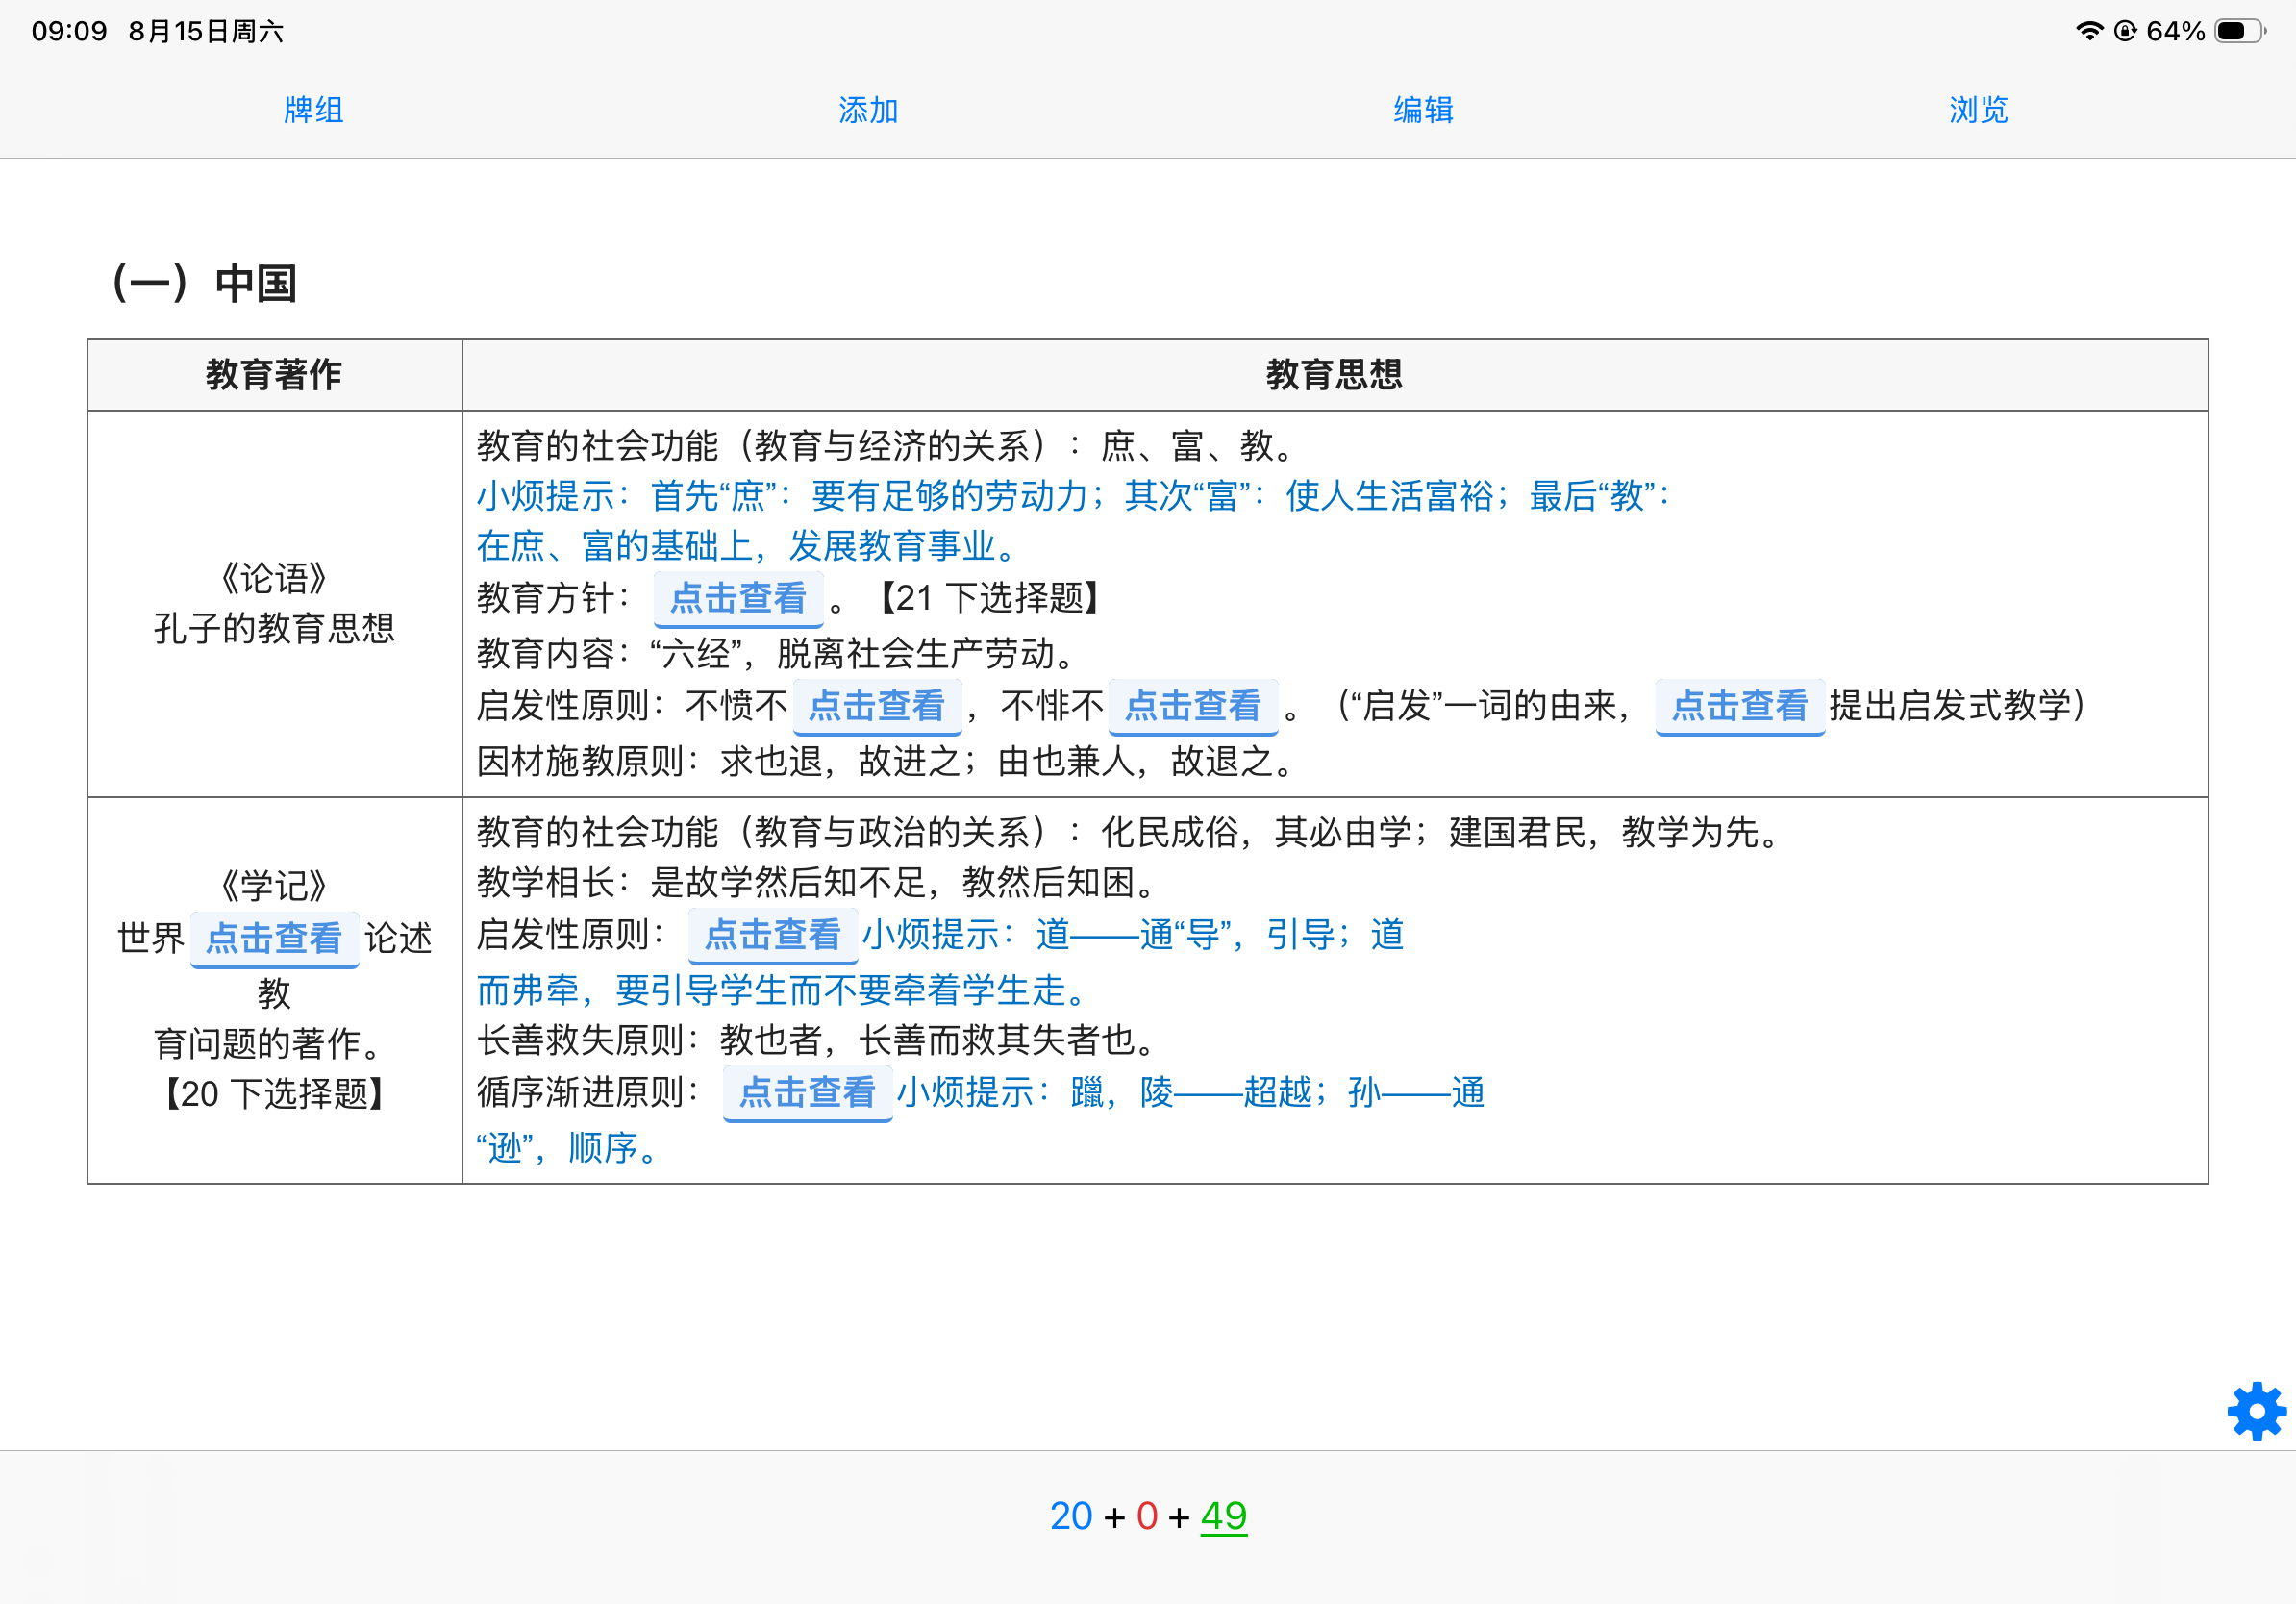This screenshot has height=1604, width=2296.
Task: Tap the line 教育内容：“六经”
Action: tap(776, 654)
